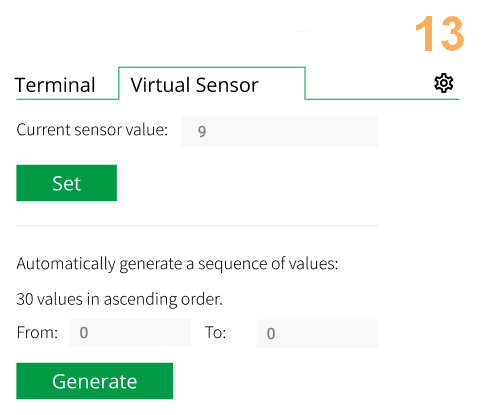Image resolution: width=482 pixels, height=415 pixels.
Task: Click the 0 inside the From box
Action: [84, 333]
